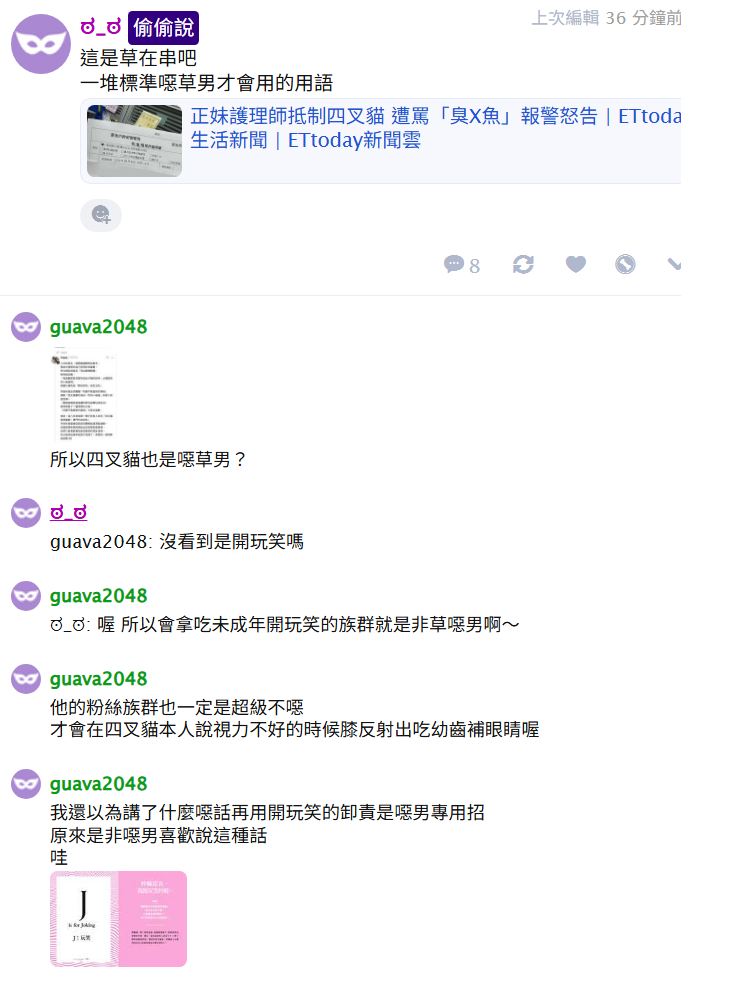This screenshot has width=748, height=996.
Task: Click avatar next to 他的粉絲族群 reply
Action: click(x=26, y=679)
